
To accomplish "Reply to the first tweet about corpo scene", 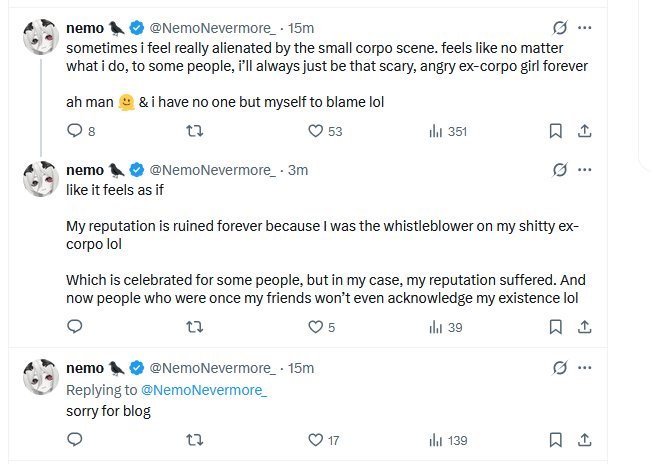I will pos(74,131).
